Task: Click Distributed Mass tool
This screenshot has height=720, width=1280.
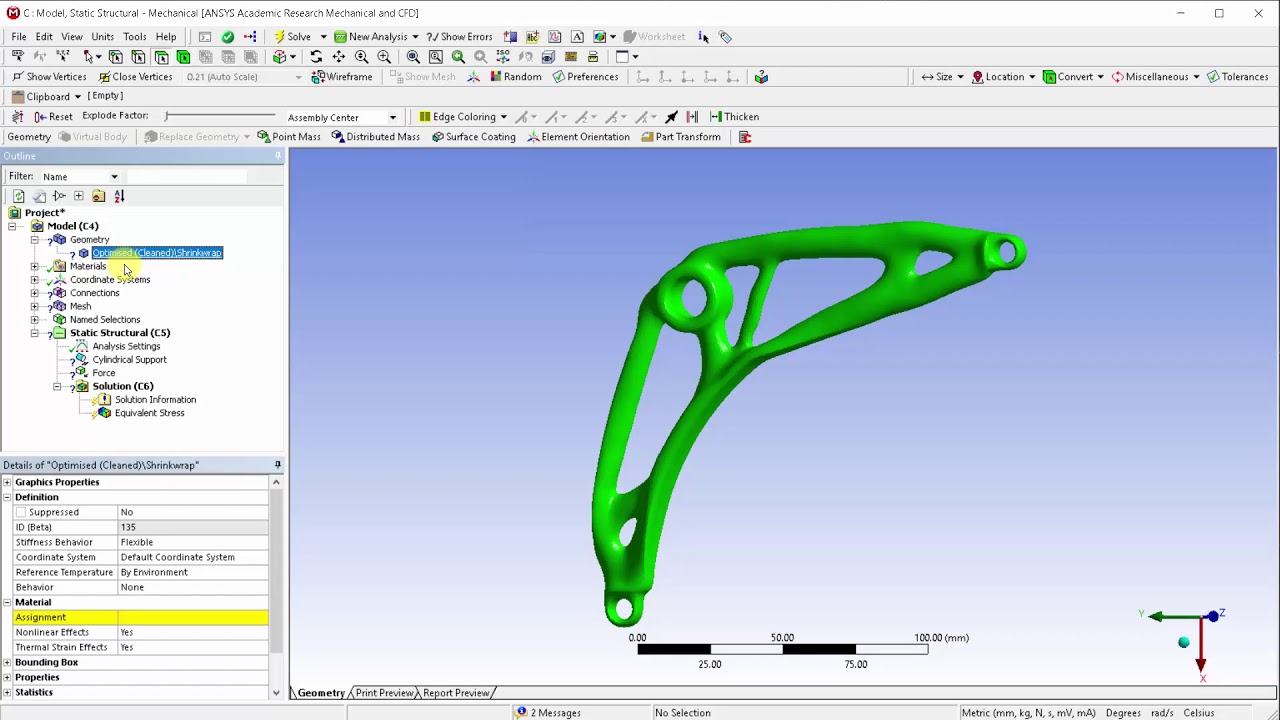Action: tap(375, 137)
